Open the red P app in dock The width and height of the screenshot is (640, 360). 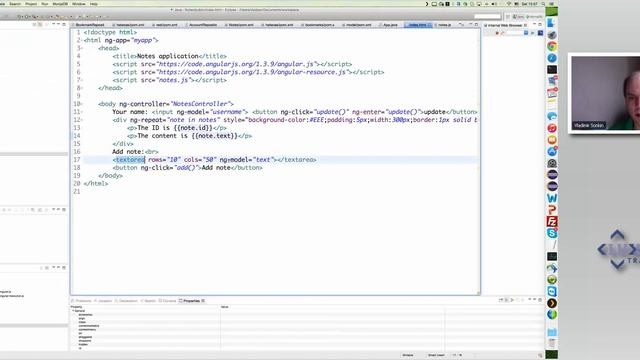pos(552,210)
